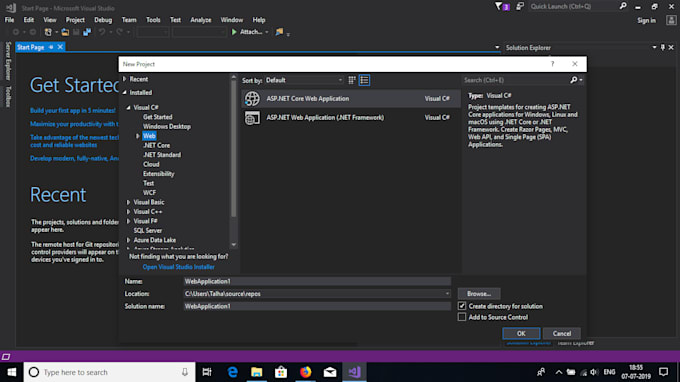Expand the Visual F# node
Viewport: 680px width, 382px height.
pos(128,221)
